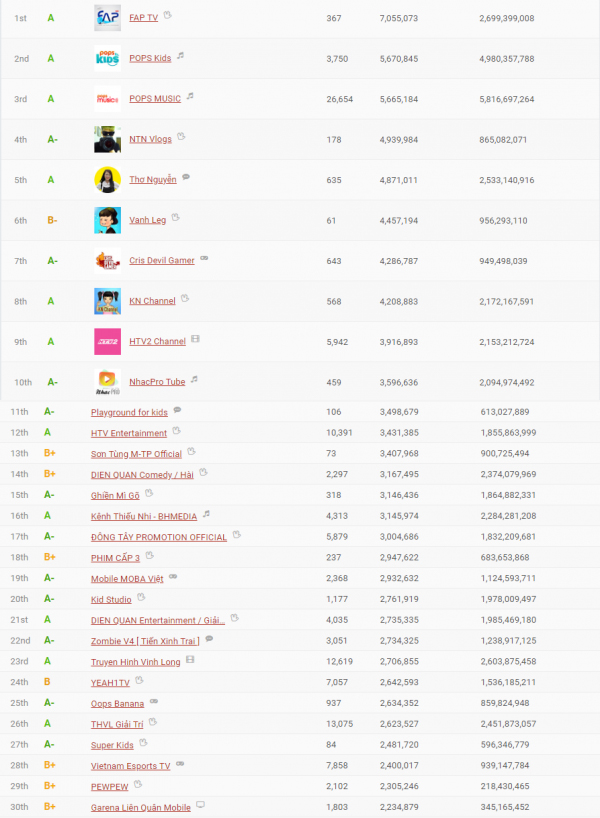Click the NTN Vlogs channel thumbnail
Viewport: 600px width, 818px height.
coord(107,139)
